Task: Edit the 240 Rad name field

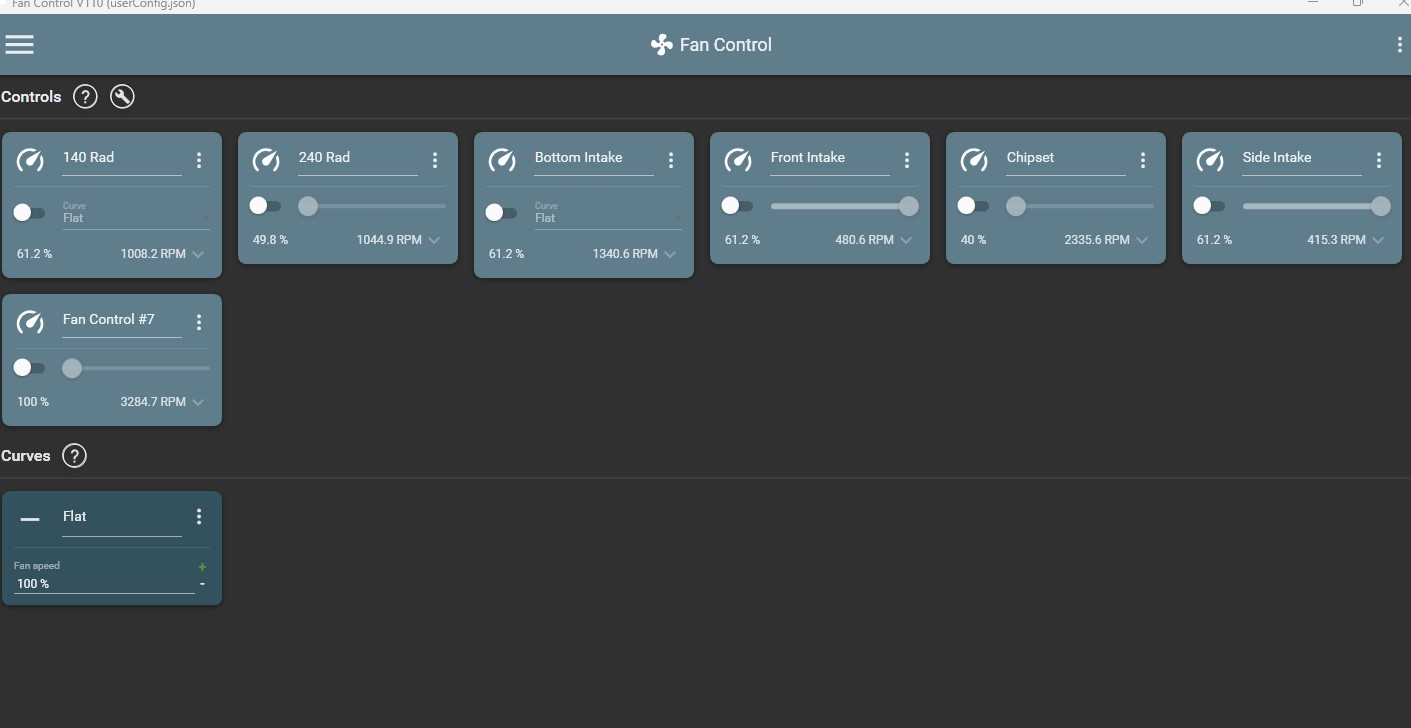Action: pos(358,158)
